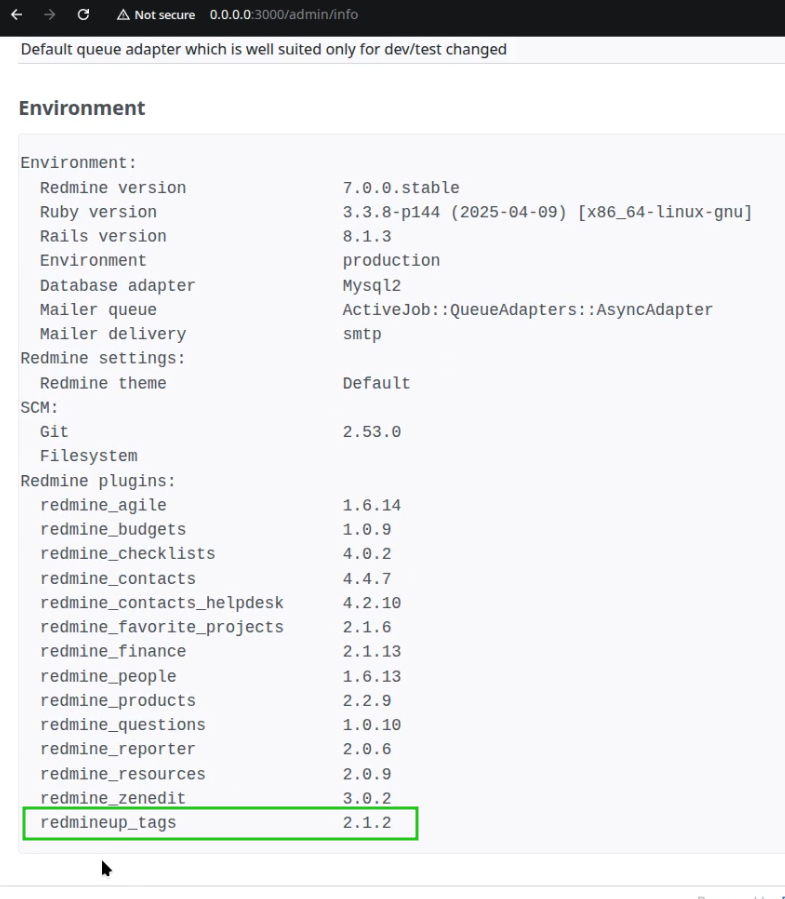Click the redmine_products plugin name
The image size is (785, 899).
tap(118, 701)
